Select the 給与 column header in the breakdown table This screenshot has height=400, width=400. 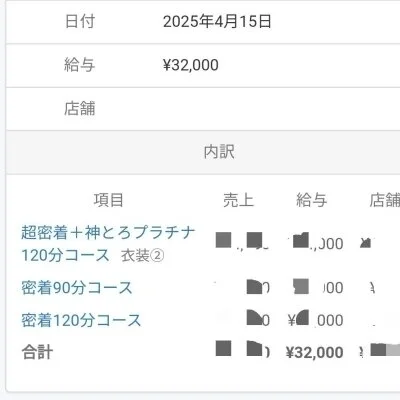pos(312,200)
